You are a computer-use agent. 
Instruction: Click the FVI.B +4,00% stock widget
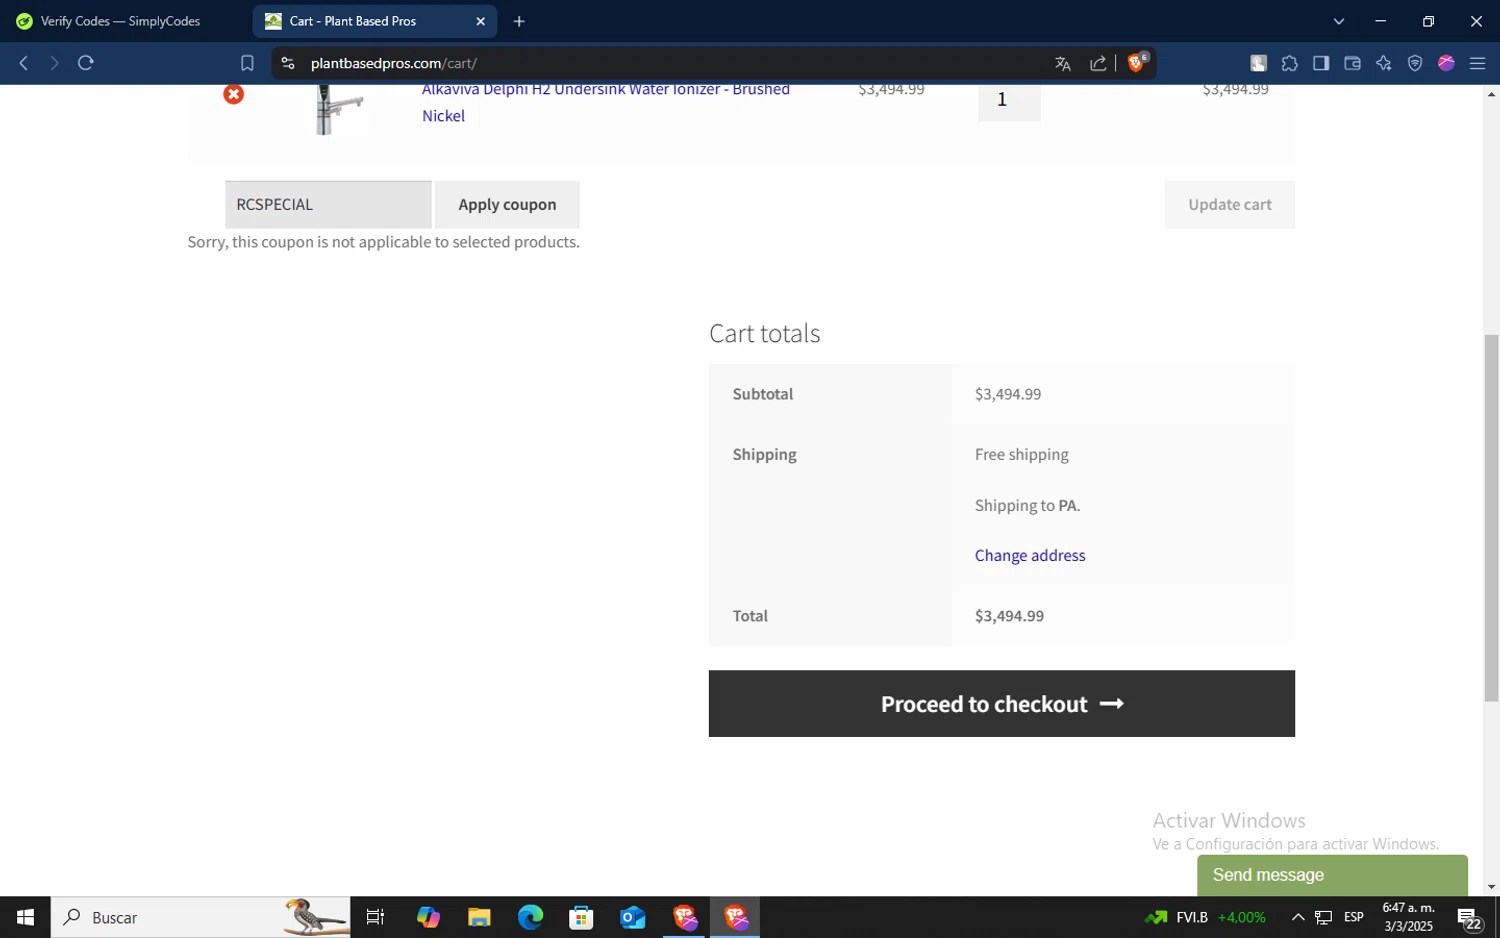(1205, 917)
